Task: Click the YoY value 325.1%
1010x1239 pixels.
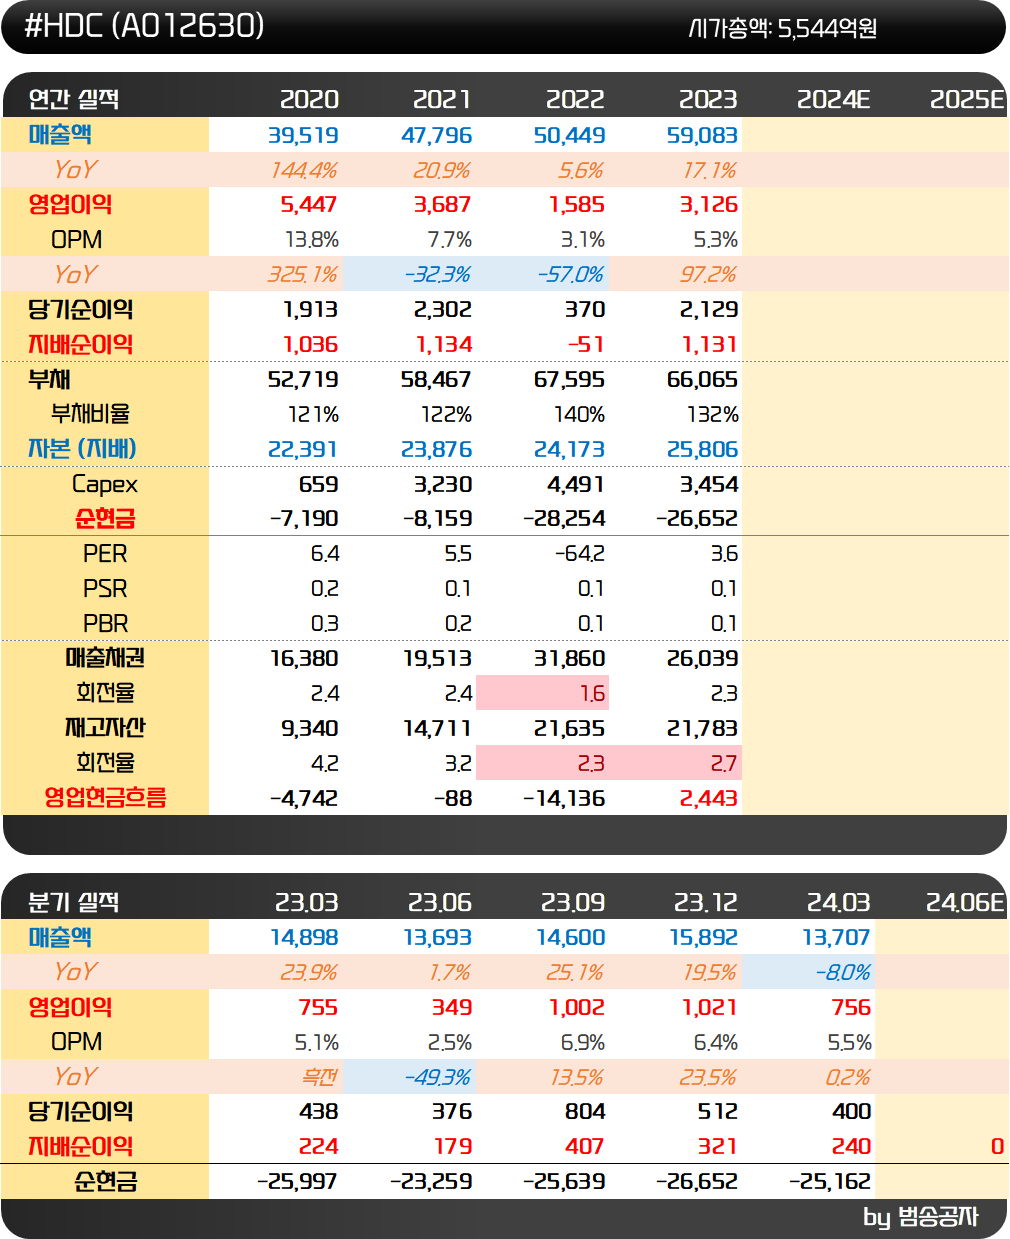Action: 303,274
